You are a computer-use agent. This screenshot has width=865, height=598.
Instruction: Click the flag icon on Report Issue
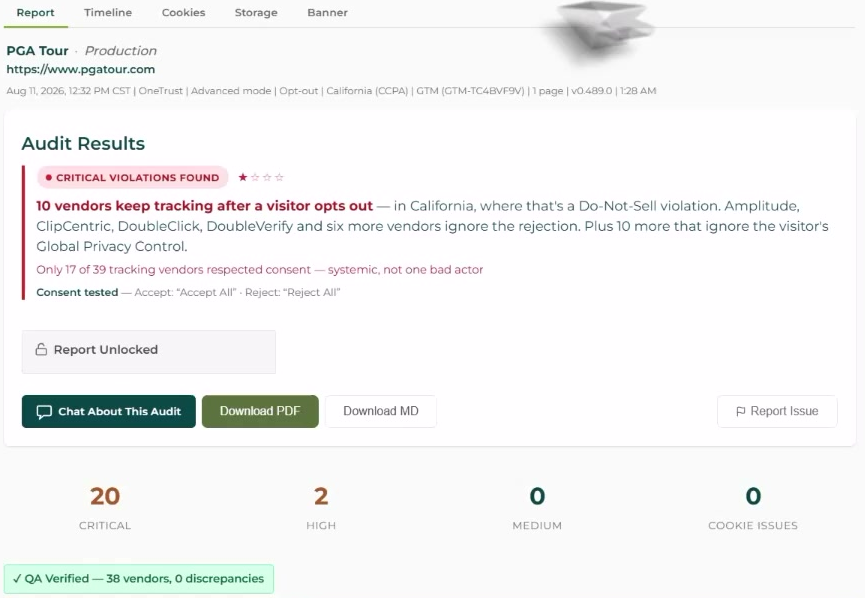click(741, 412)
